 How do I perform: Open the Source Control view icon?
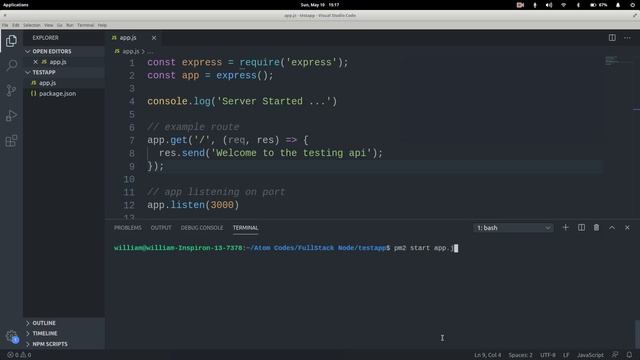(x=11, y=90)
